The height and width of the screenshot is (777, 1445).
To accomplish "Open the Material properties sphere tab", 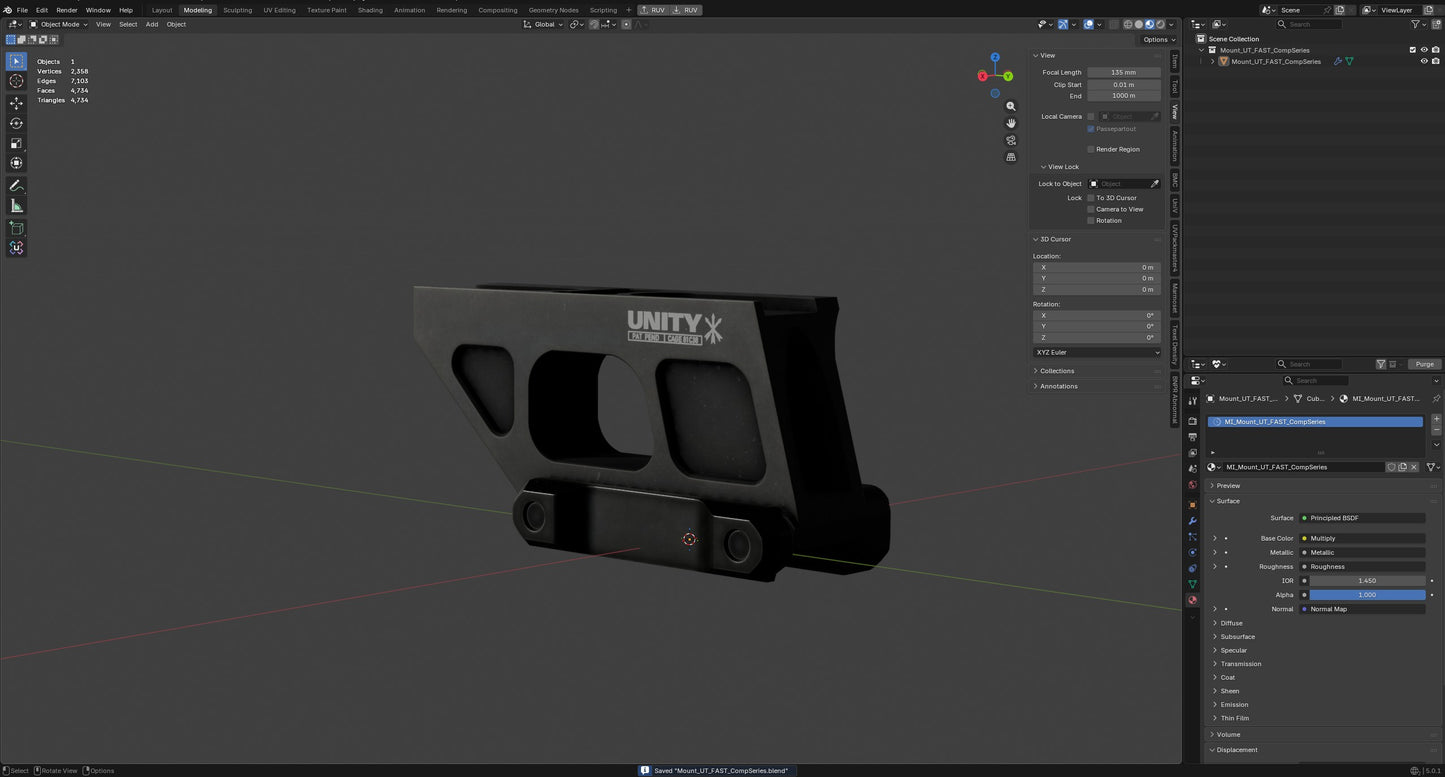I will [1192, 600].
